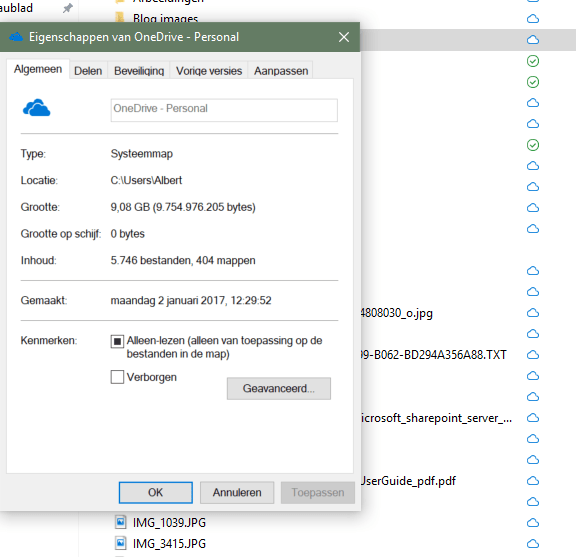
Task: Select the Aanpassen tab
Action: (x=281, y=71)
